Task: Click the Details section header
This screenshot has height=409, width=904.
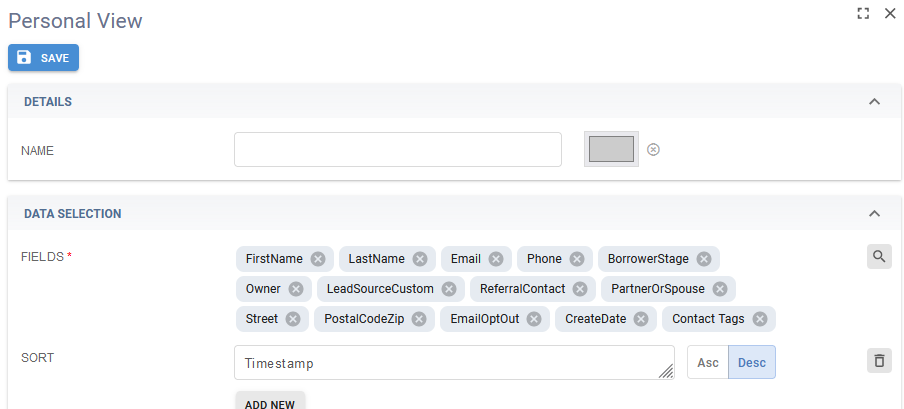Action: (48, 102)
